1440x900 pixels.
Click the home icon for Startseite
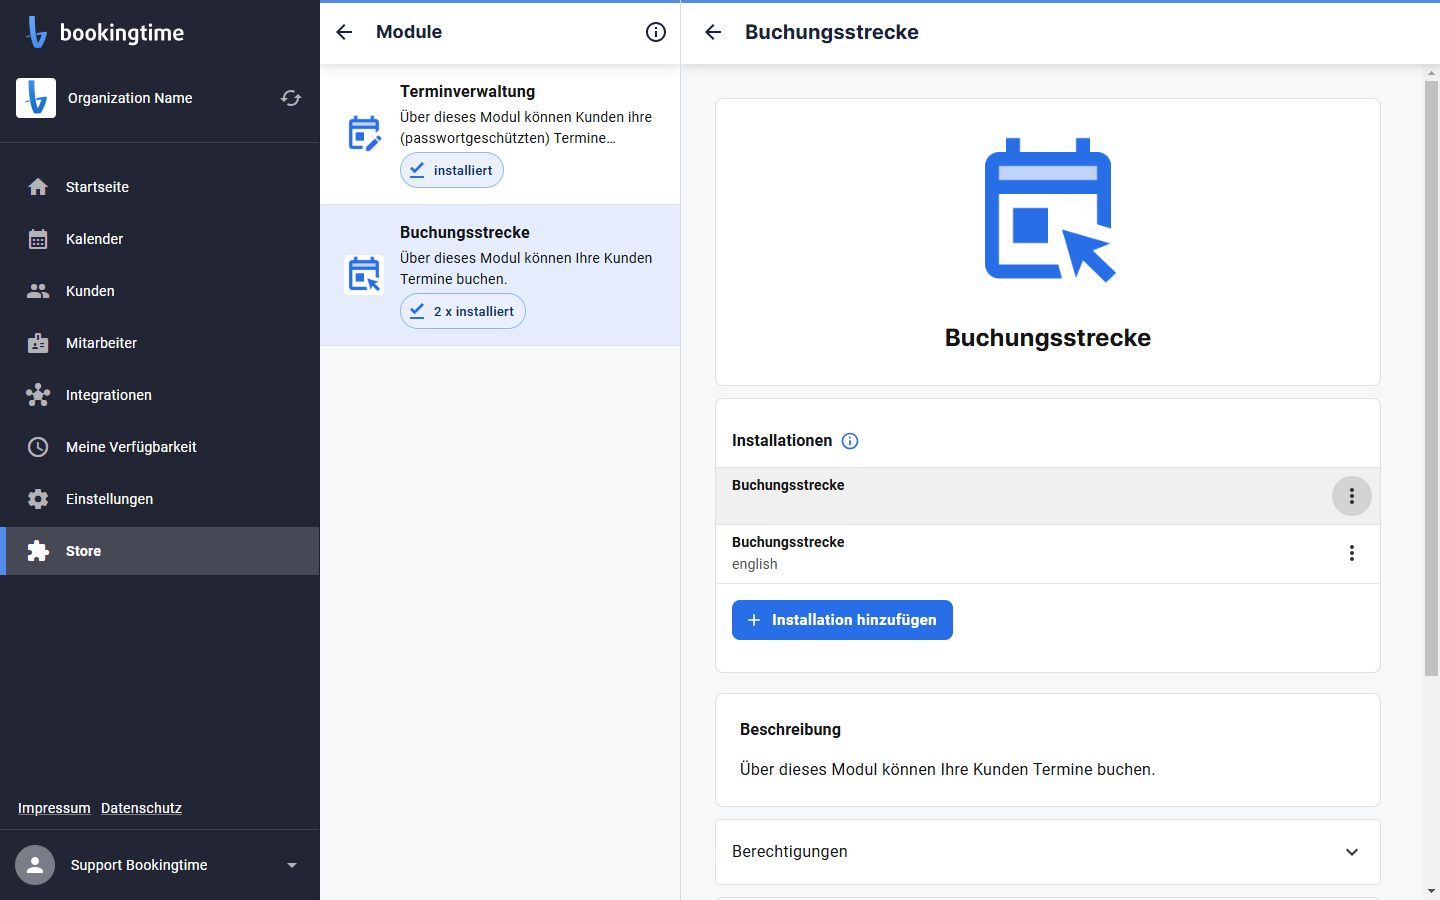[38, 187]
